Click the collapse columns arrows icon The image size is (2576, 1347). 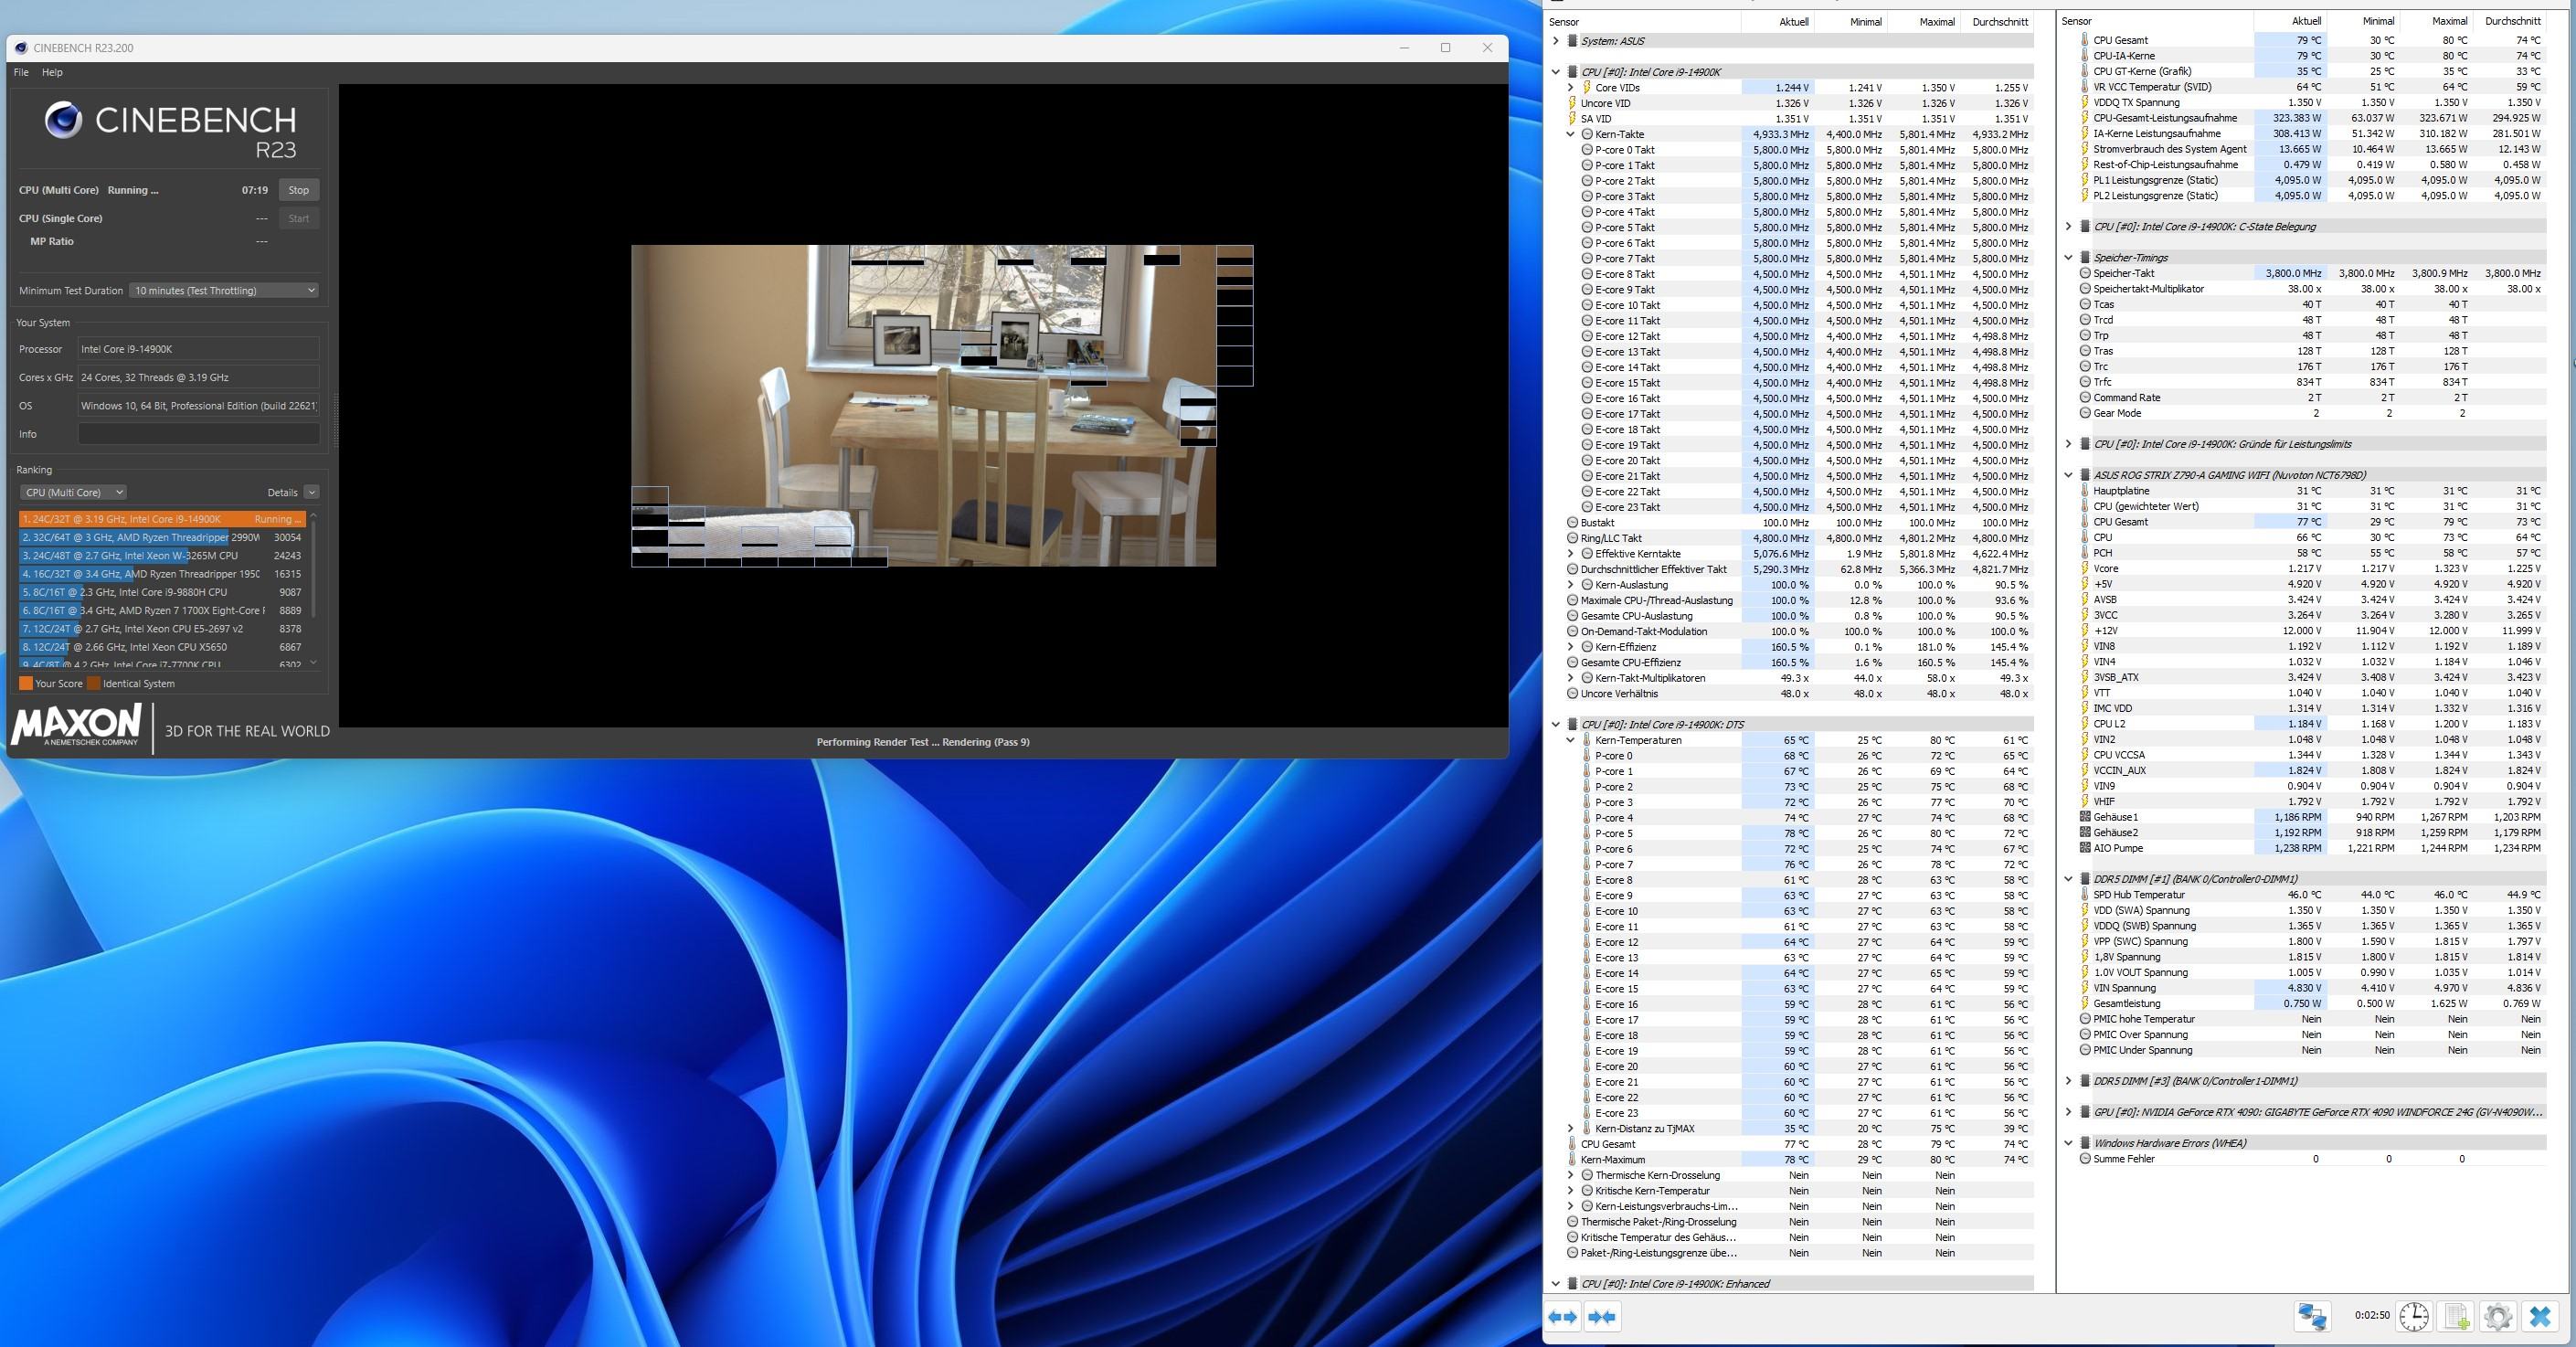pyautogui.click(x=1601, y=1317)
